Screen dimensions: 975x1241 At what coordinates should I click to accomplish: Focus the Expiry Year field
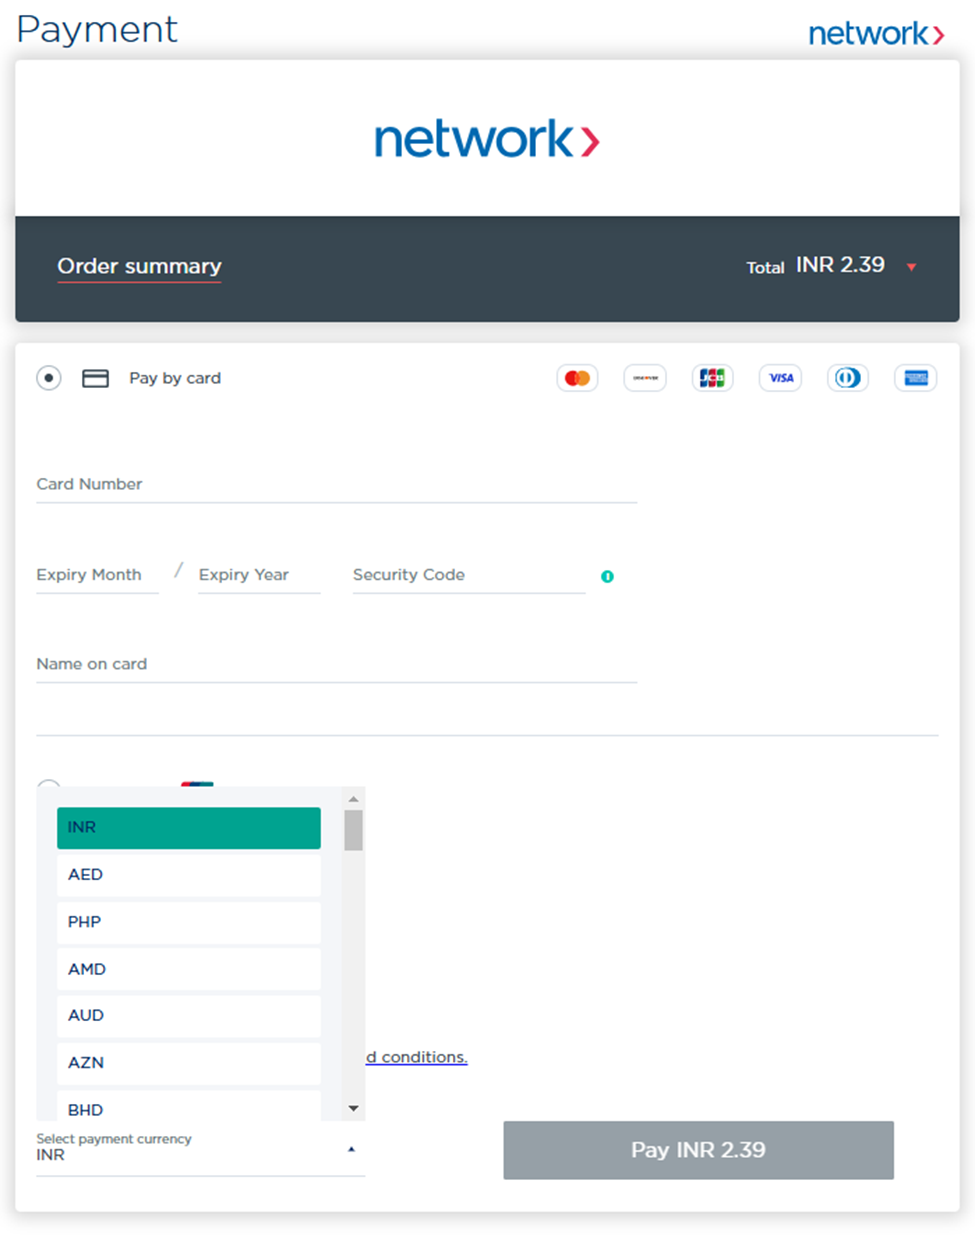pos(259,576)
